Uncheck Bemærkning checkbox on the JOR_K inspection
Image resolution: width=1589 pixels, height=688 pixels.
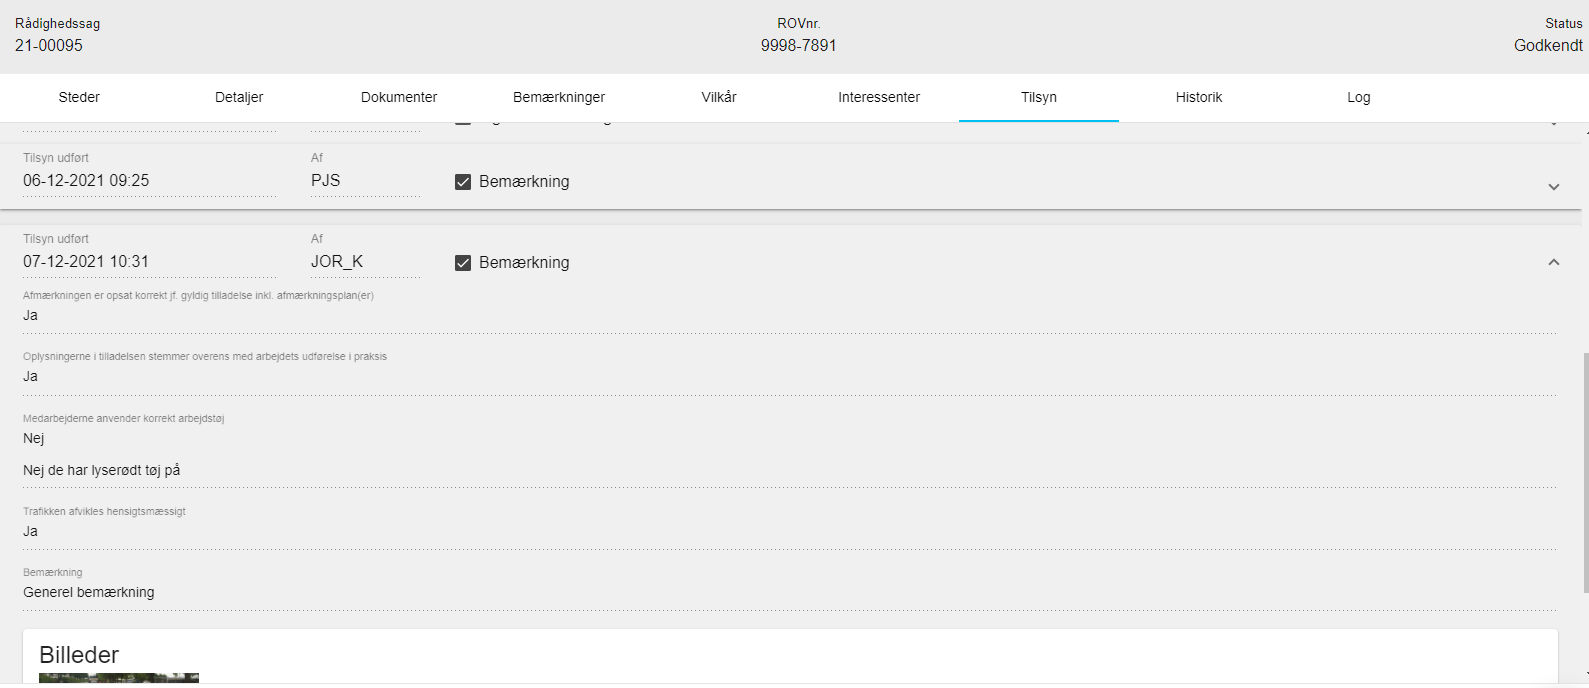click(463, 263)
